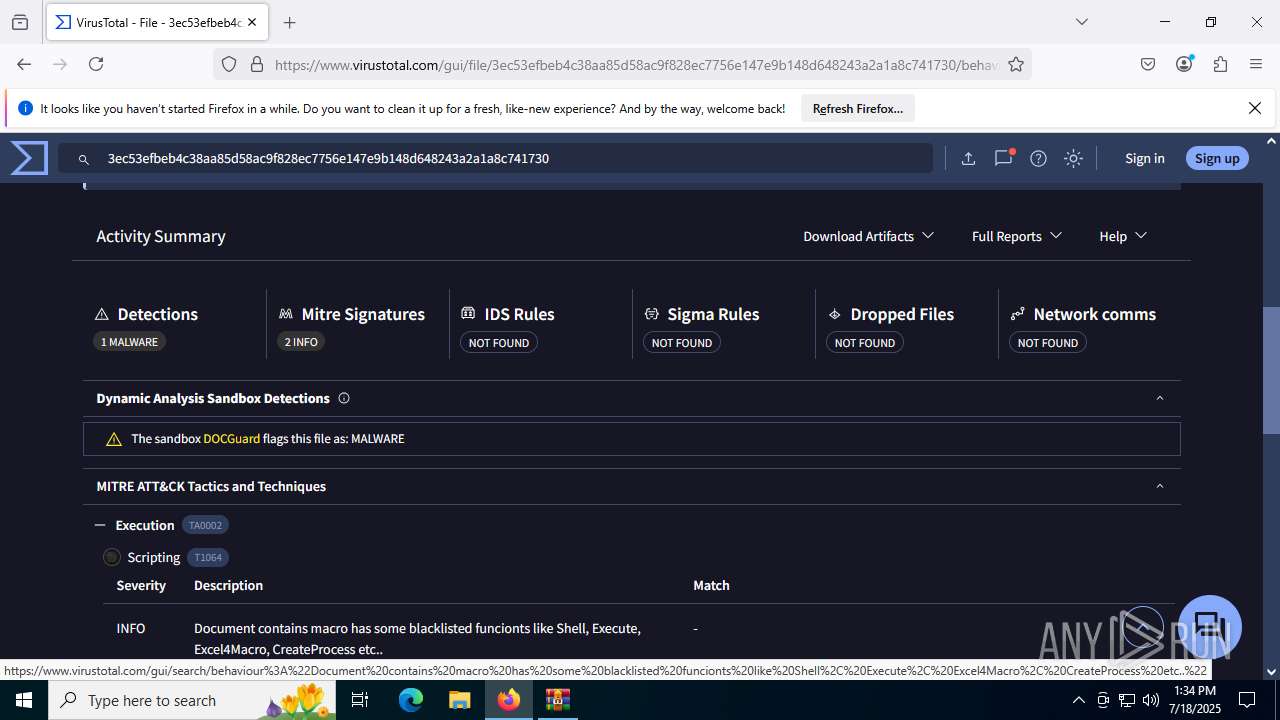Click the 2 INFO badge

(301, 342)
